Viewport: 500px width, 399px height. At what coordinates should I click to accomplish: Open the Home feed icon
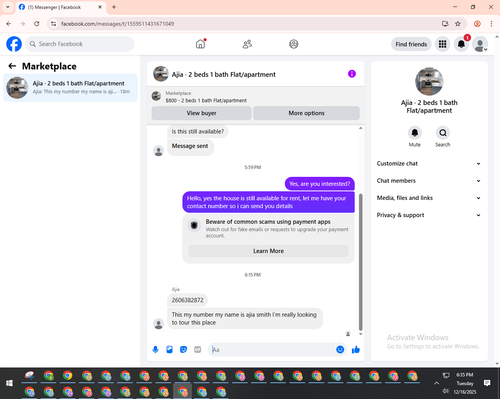pyautogui.click(x=200, y=44)
